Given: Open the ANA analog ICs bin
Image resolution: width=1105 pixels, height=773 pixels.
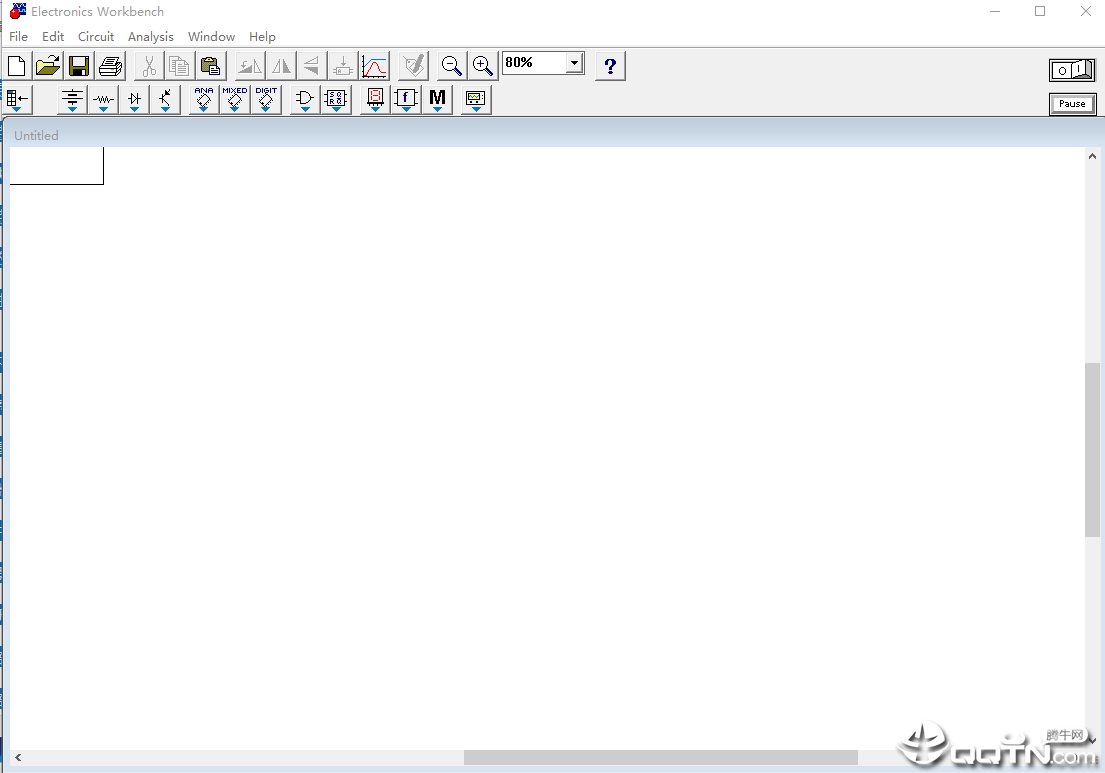Looking at the screenshot, I should pyautogui.click(x=204, y=99).
